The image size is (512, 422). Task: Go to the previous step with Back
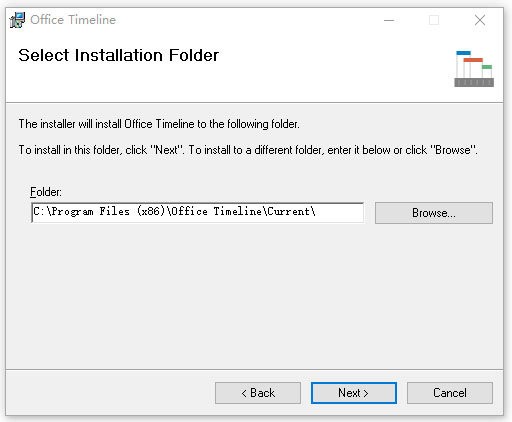[258, 393]
